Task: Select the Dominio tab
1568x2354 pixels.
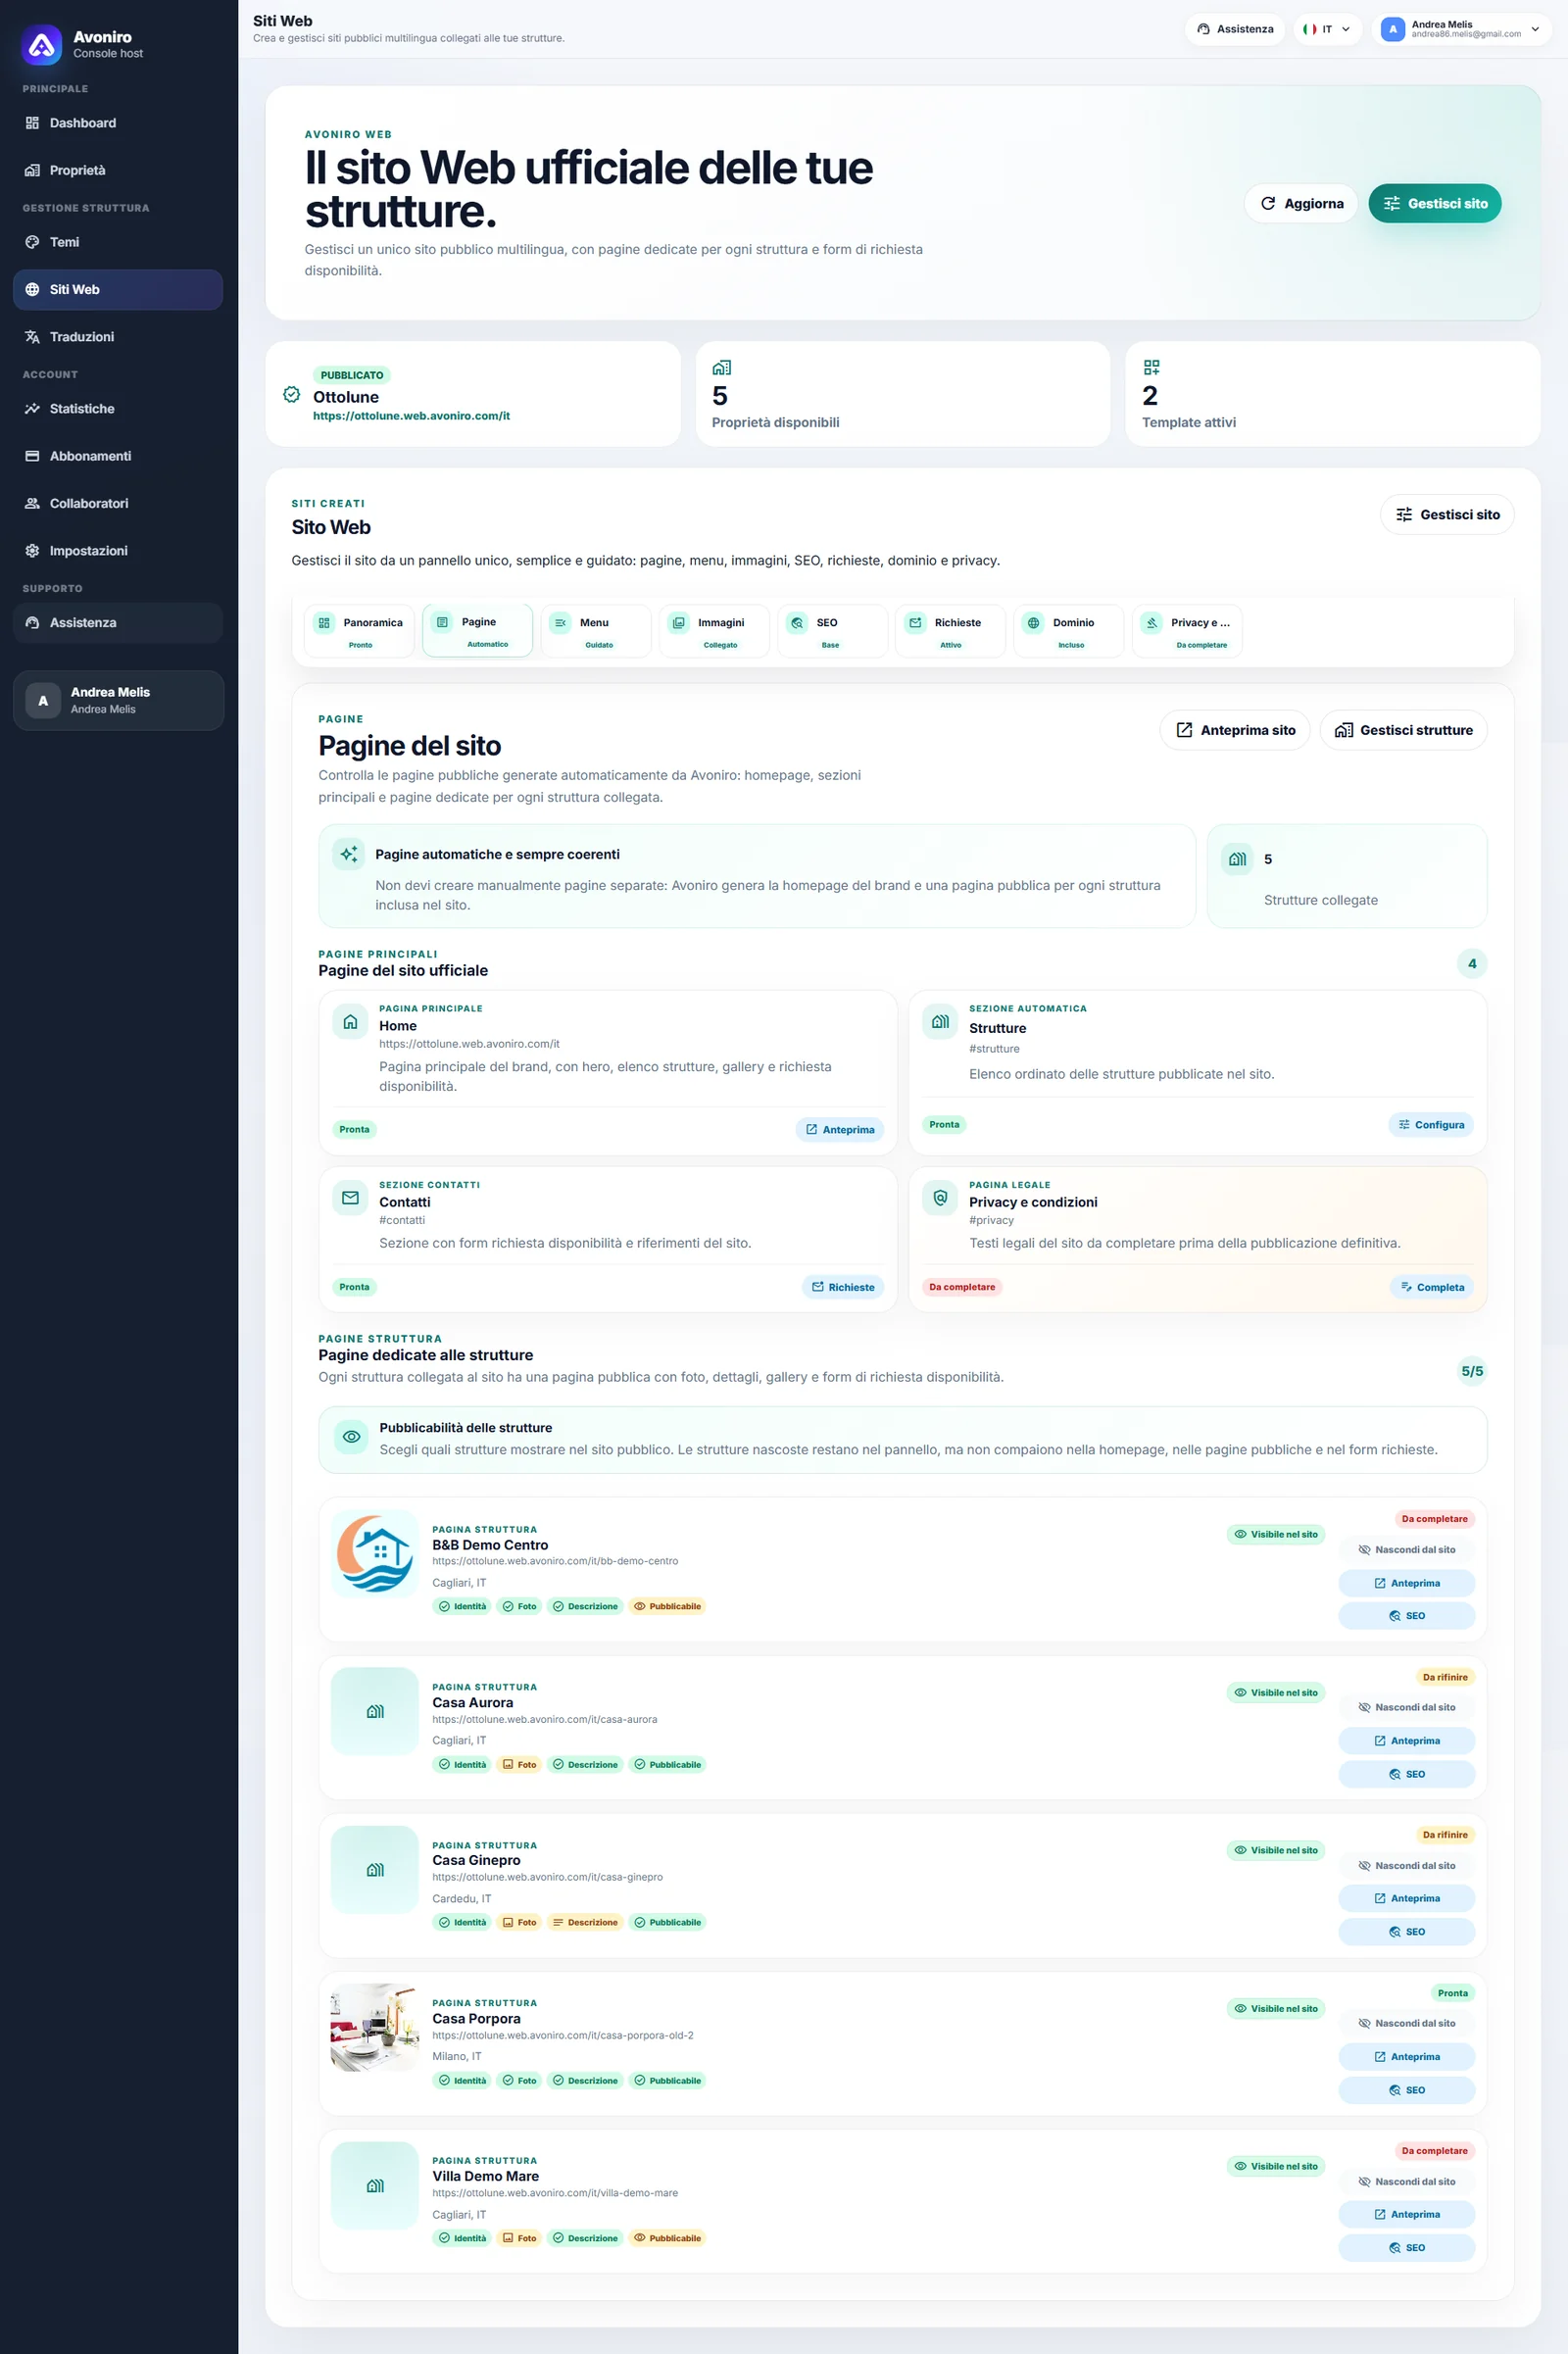Action: point(1068,631)
